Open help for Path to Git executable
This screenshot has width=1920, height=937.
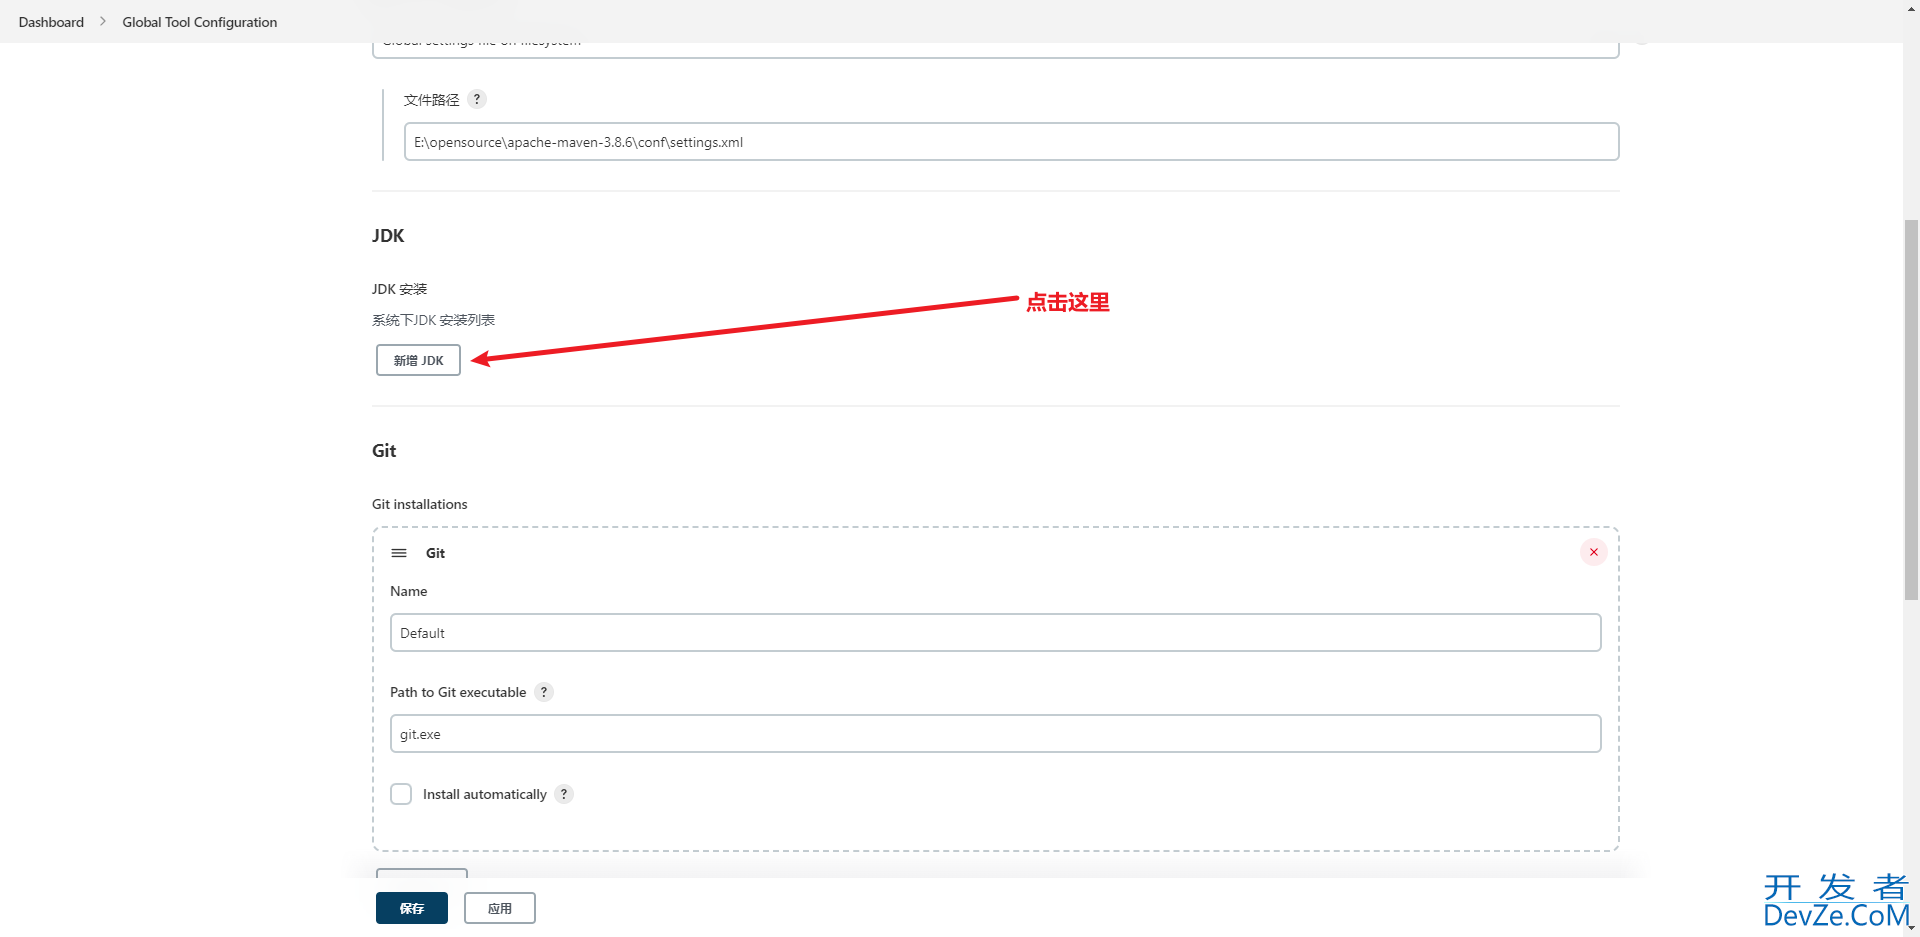544,692
